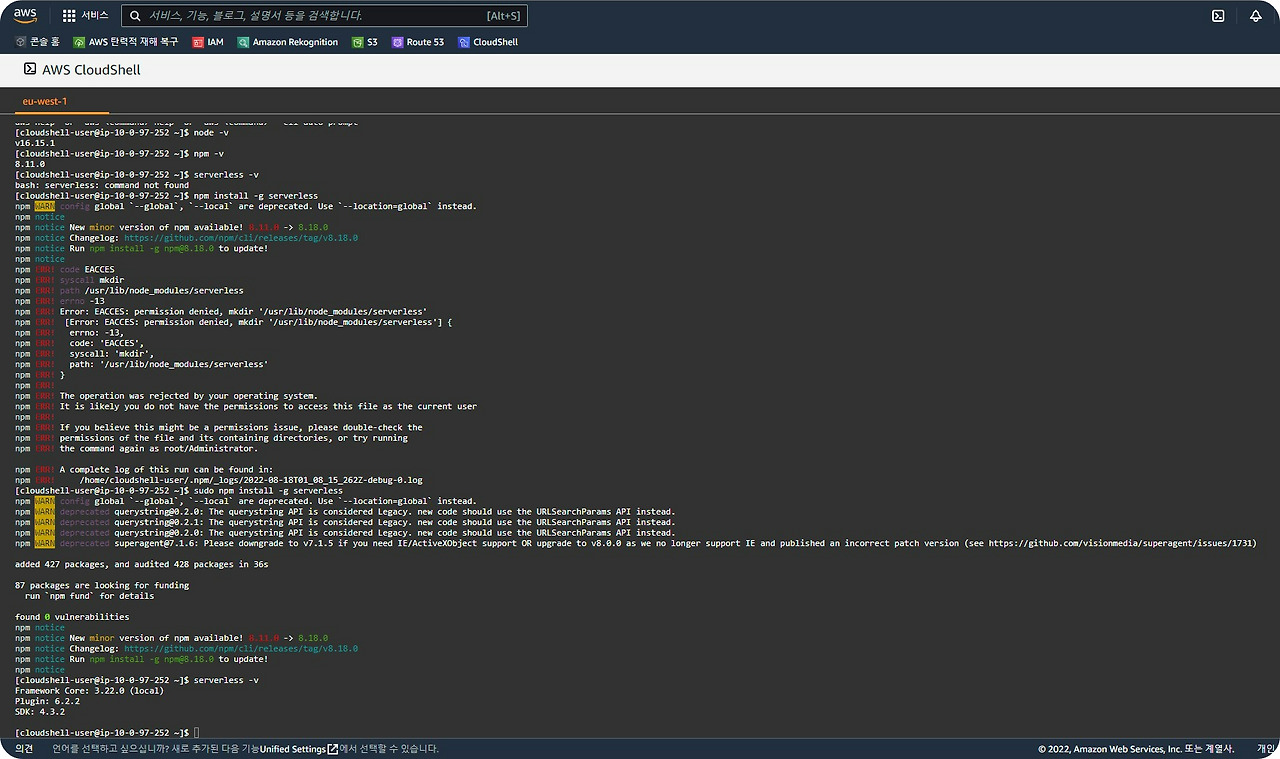
Task: Click the 'Plugin: 6.2.2' output line
Action: 47,701
